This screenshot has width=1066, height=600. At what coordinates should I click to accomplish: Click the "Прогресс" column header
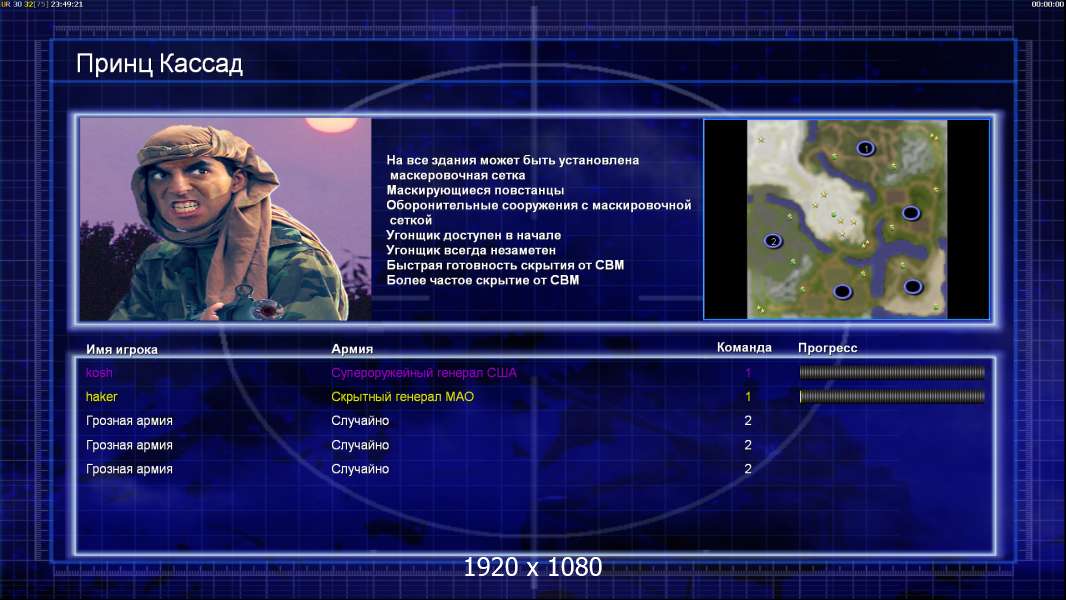[x=827, y=347]
